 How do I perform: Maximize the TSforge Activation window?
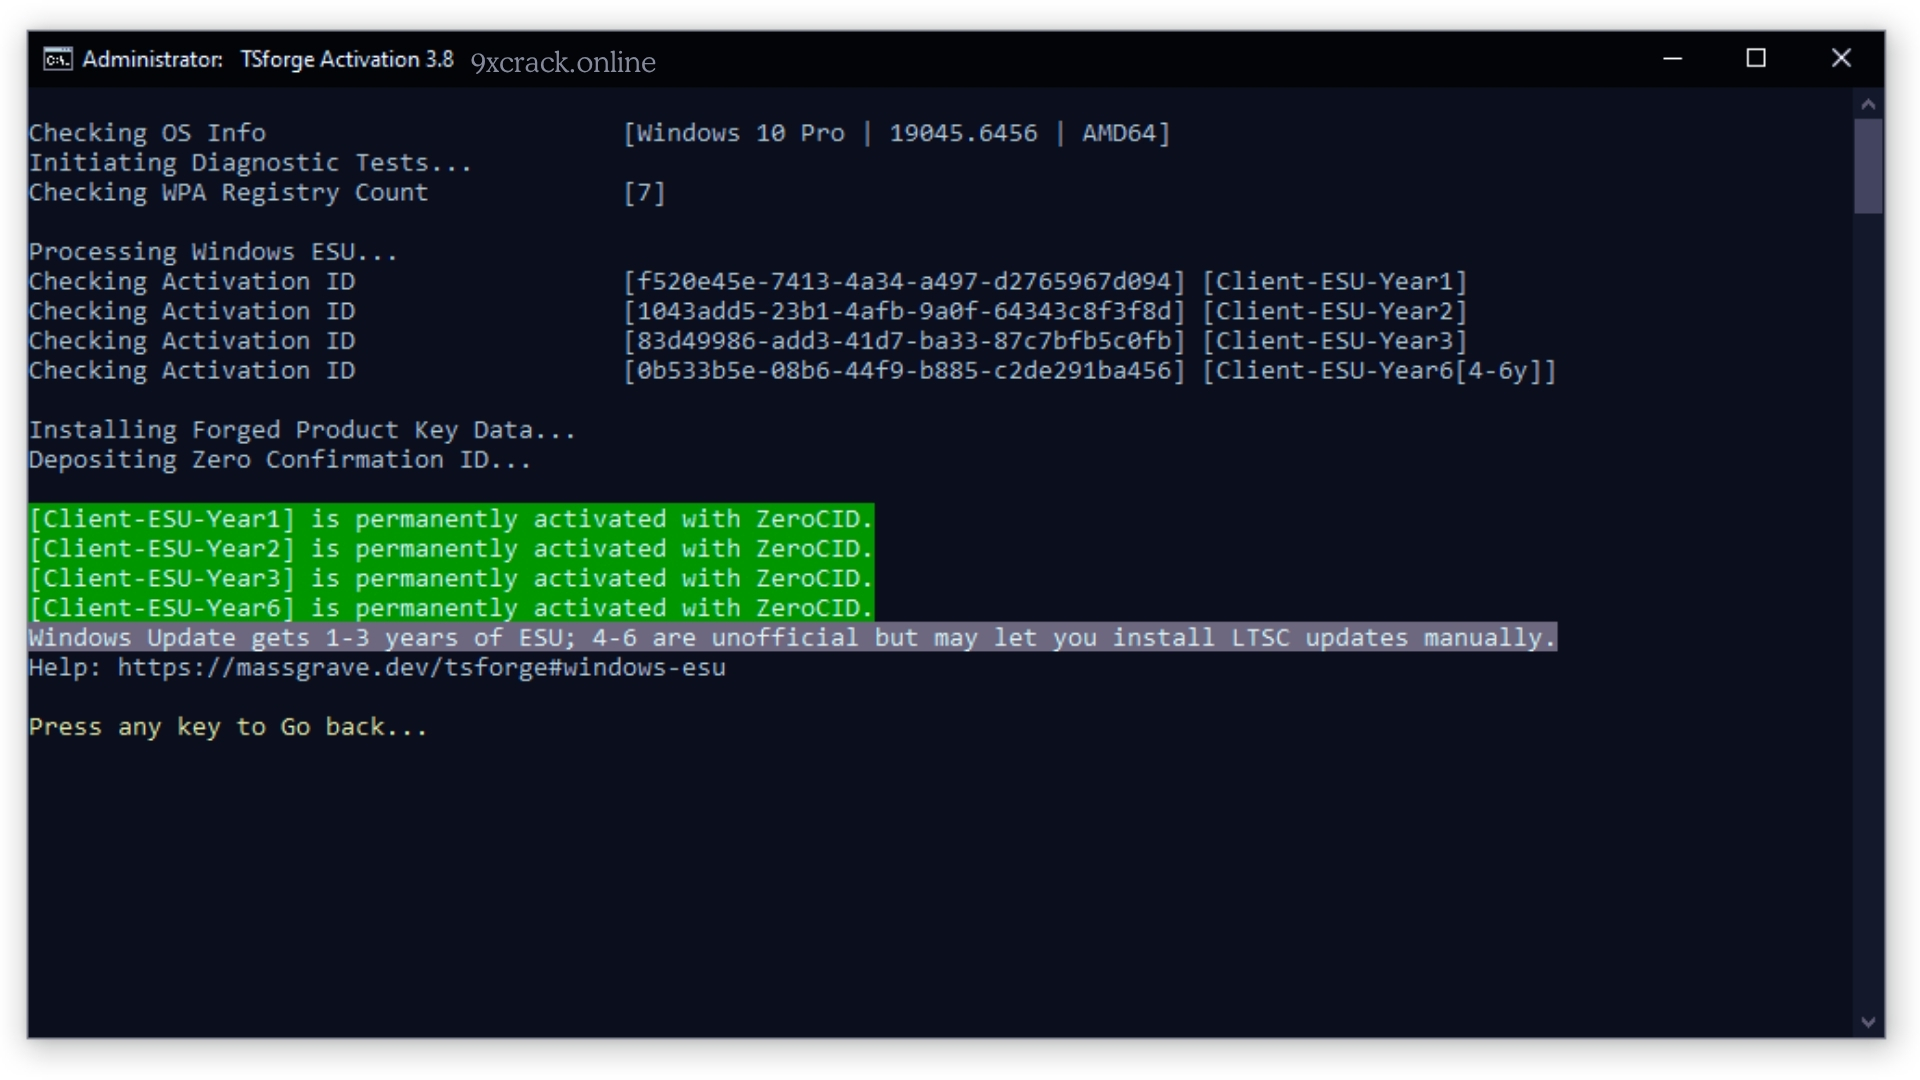1756,59
